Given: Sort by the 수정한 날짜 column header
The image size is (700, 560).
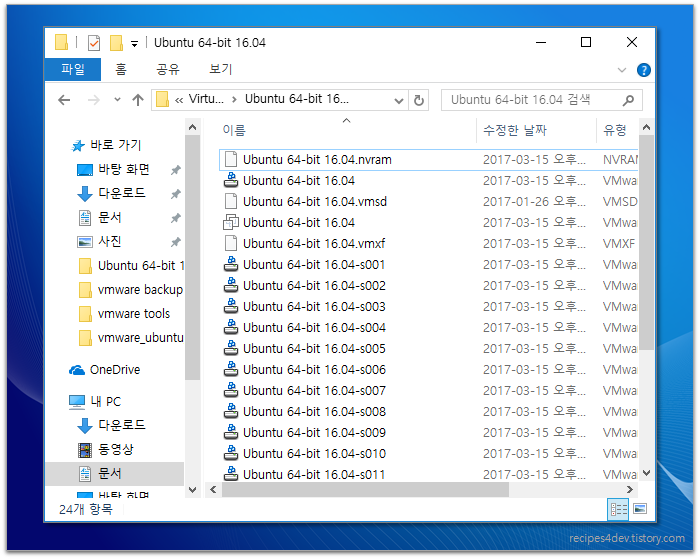Looking at the screenshot, I should click(x=515, y=130).
